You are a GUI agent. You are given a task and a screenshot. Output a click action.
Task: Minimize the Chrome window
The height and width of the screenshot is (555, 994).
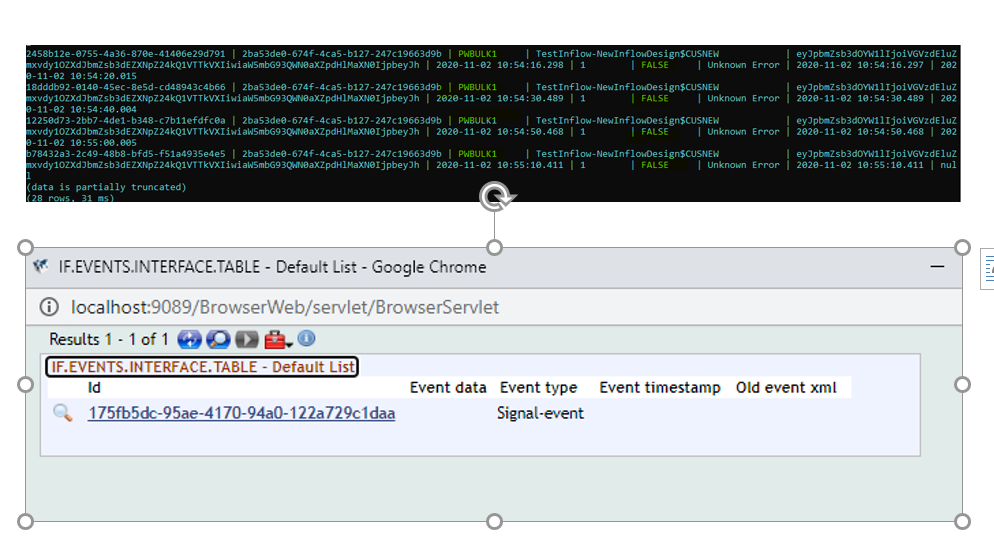click(x=937, y=267)
